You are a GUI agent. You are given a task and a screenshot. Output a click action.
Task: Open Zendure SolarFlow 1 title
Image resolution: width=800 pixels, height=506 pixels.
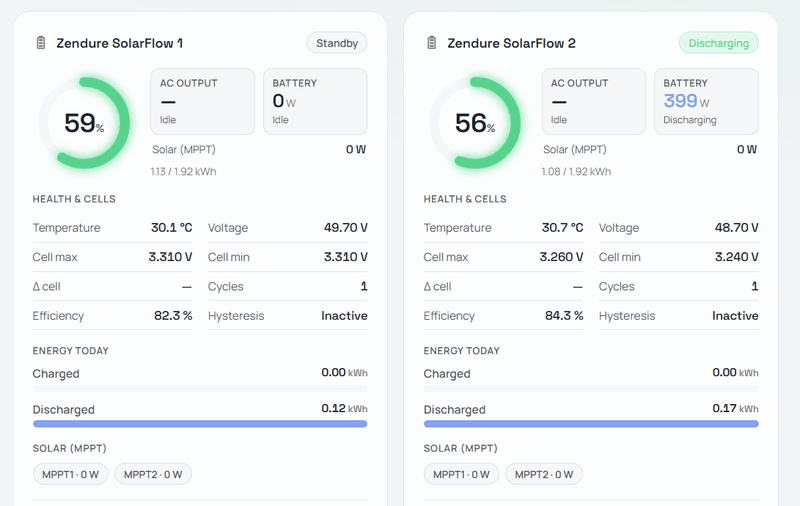click(x=119, y=43)
